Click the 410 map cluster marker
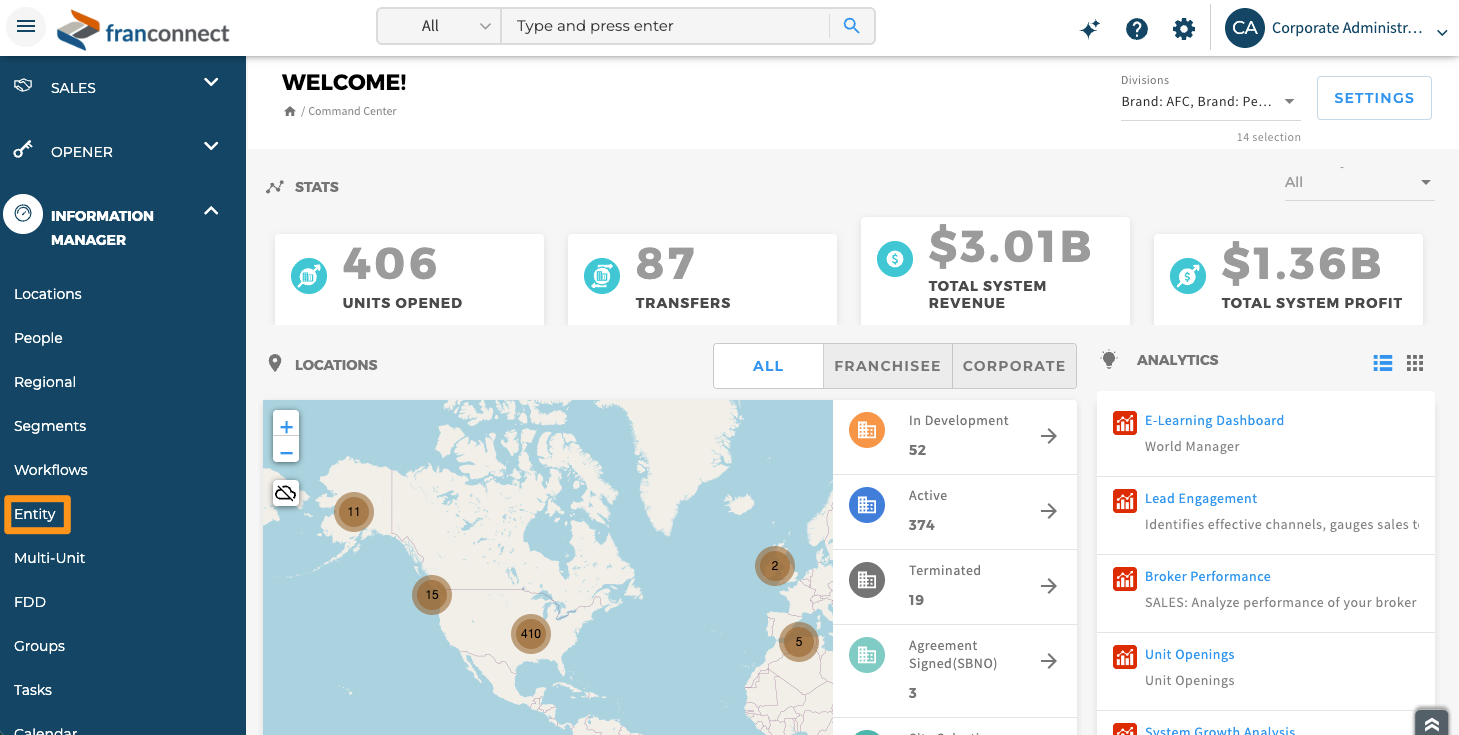 pyautogui.click(x=531, y=633)
